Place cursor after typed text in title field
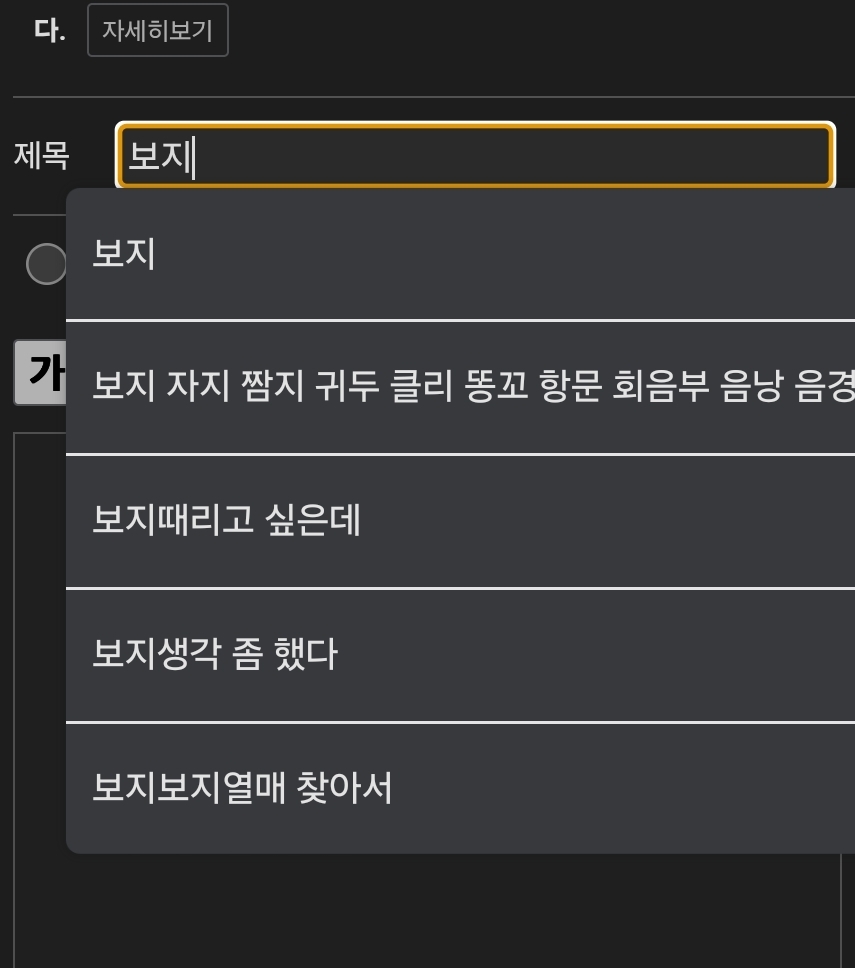The image size is (855, 968). pyautogui.click(x=194, y=157)
